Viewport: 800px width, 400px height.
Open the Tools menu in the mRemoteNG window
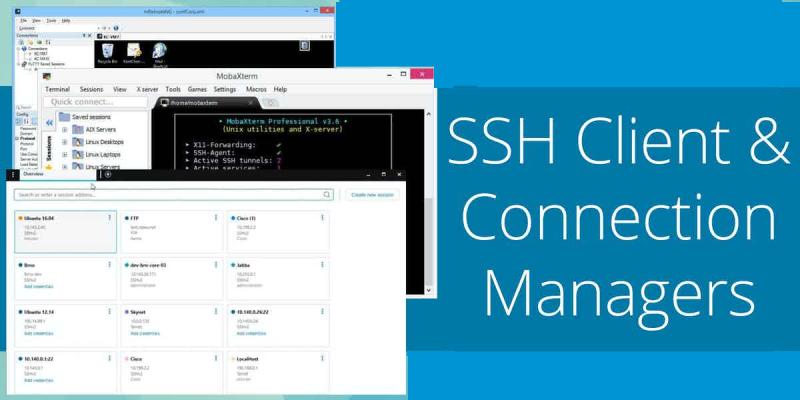(x=52, y=21)
